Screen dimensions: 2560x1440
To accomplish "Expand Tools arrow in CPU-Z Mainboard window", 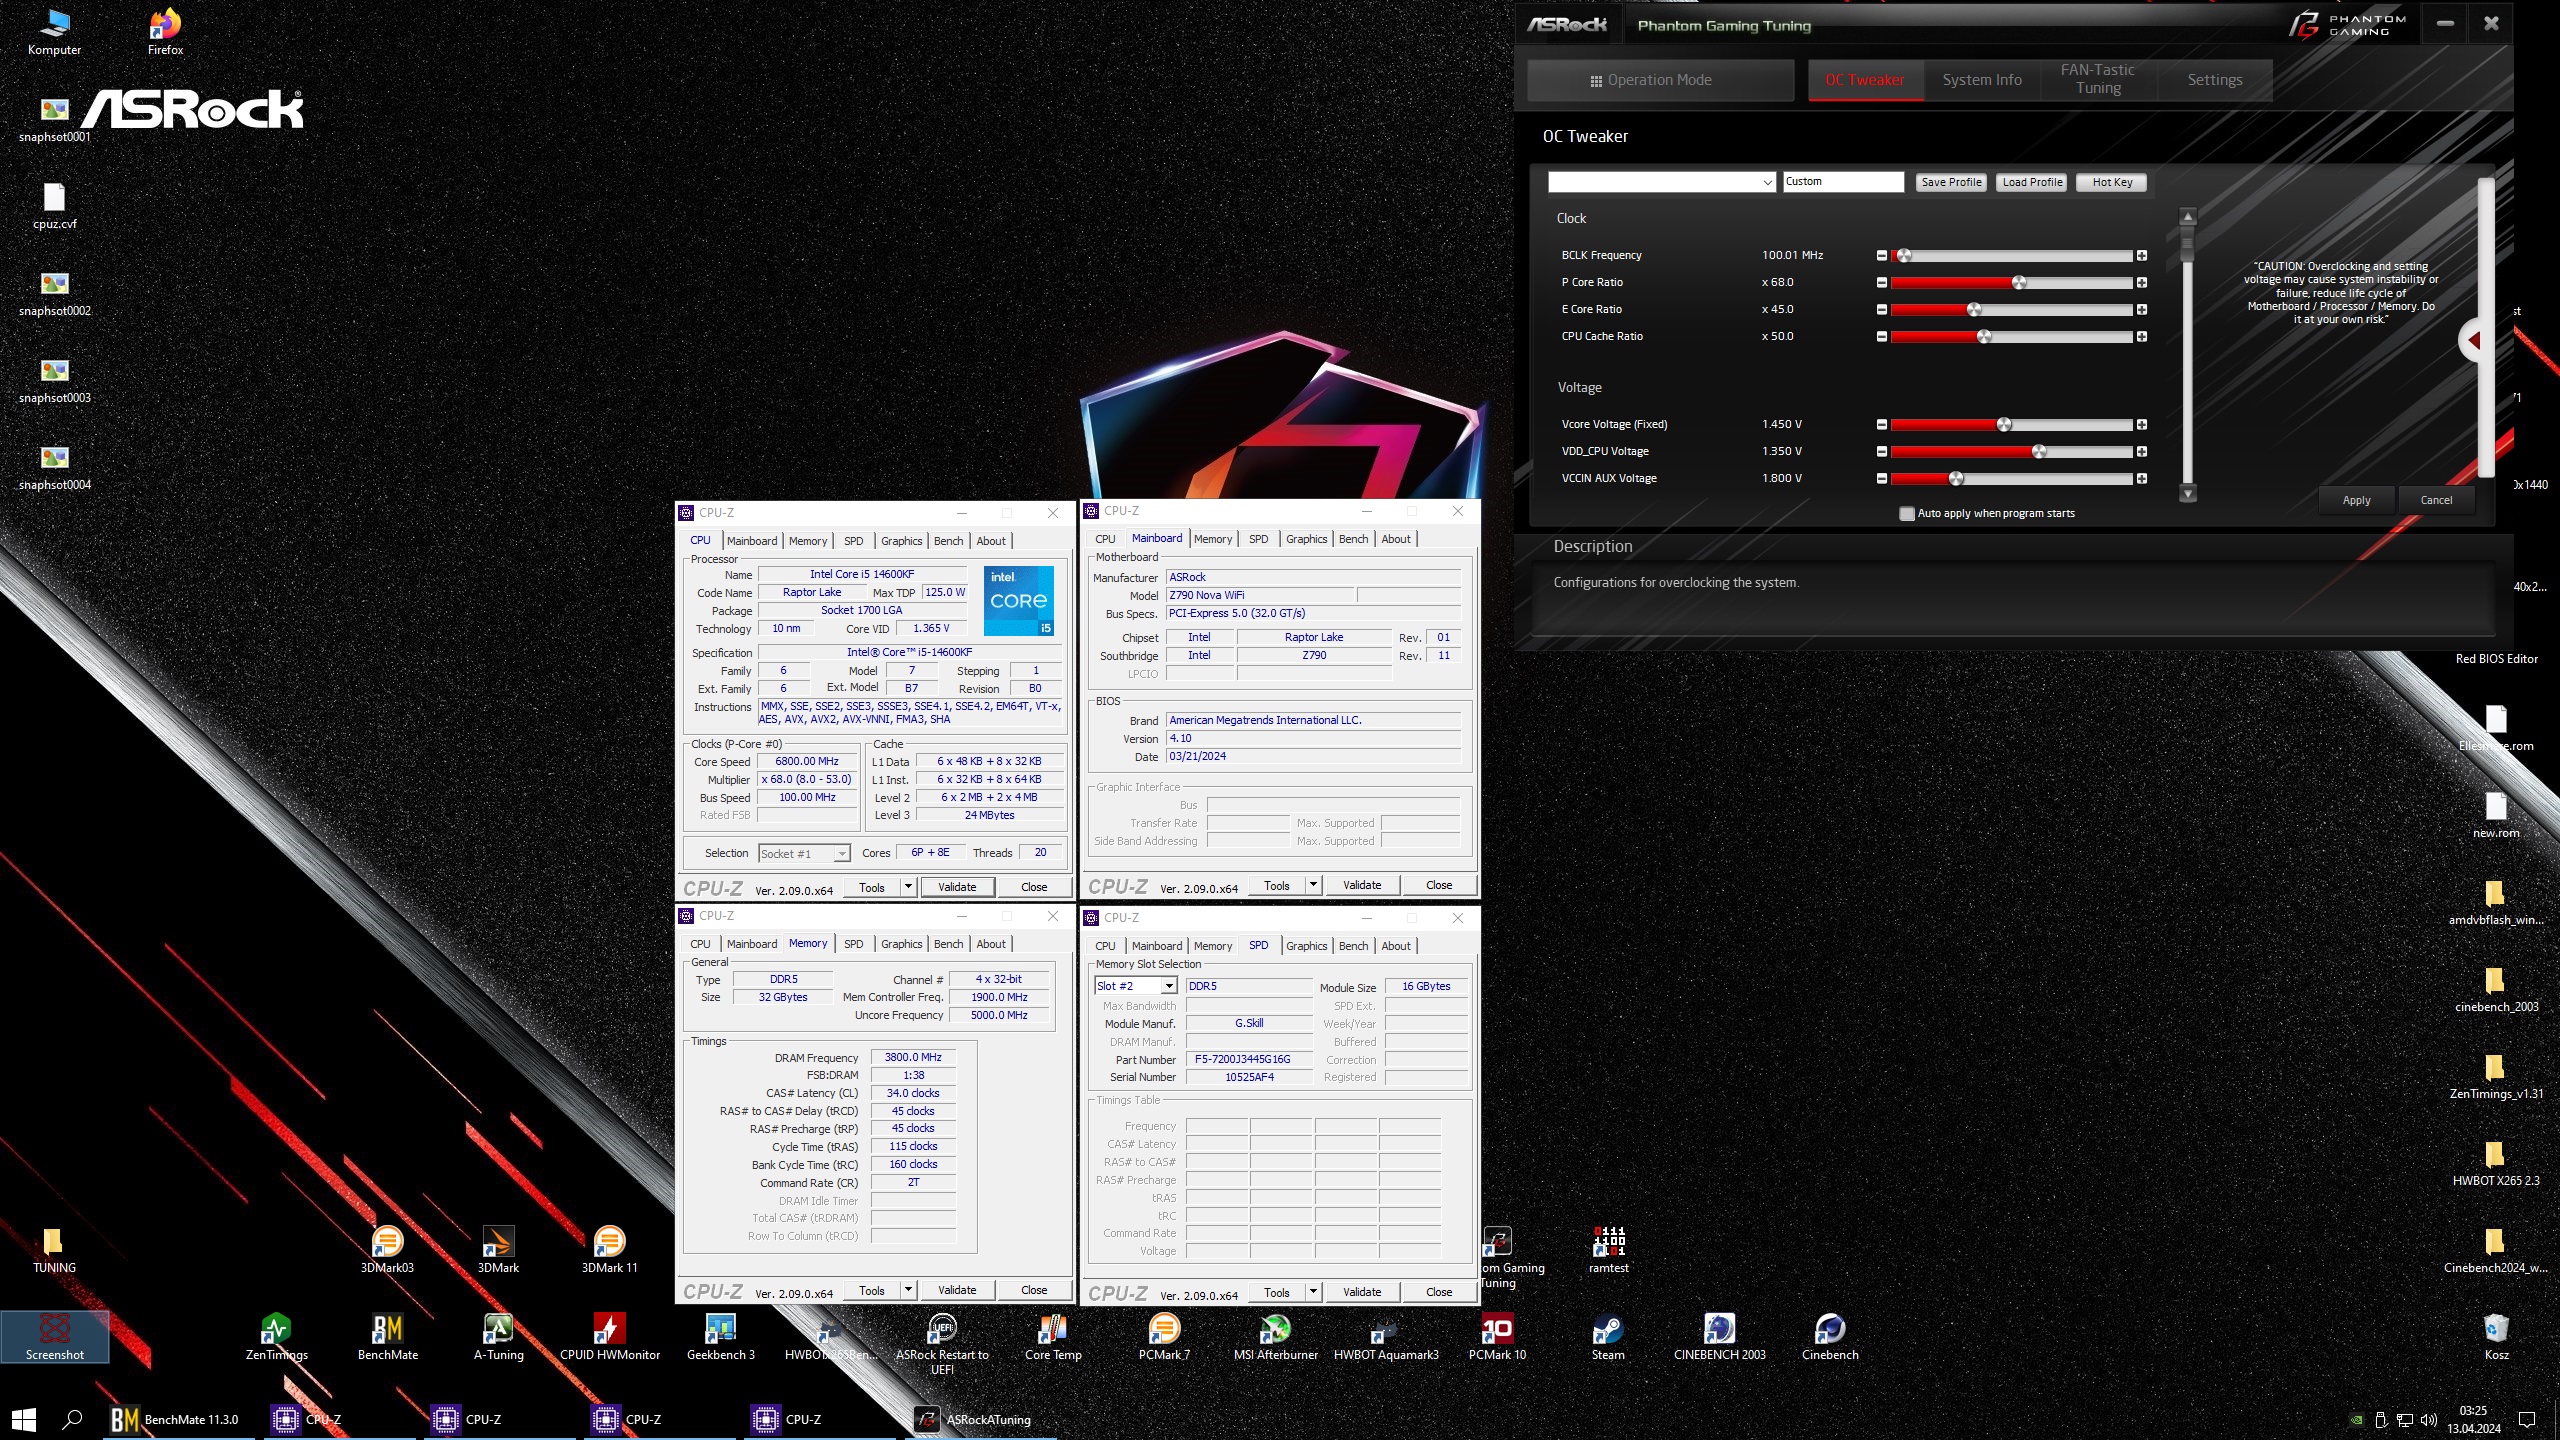I will 1313,884.
